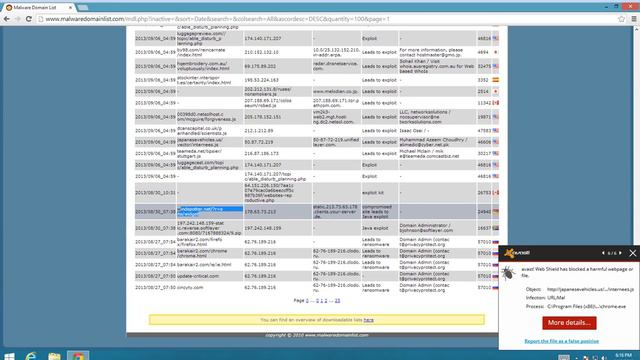Click the page scrollbar up arrow

click(636, 29)
